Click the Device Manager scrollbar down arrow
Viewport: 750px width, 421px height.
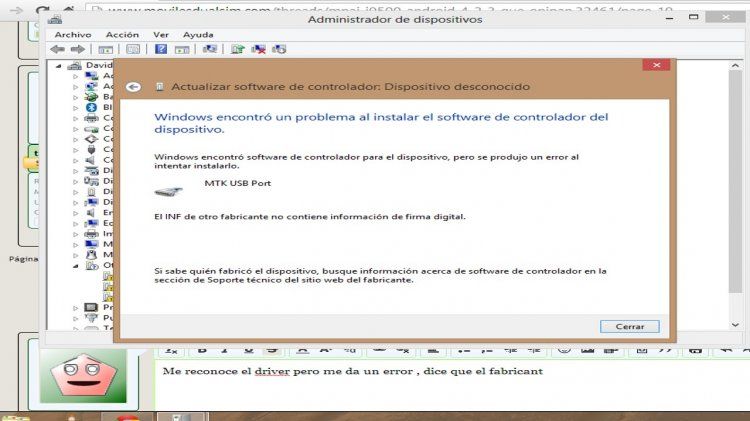735,325
